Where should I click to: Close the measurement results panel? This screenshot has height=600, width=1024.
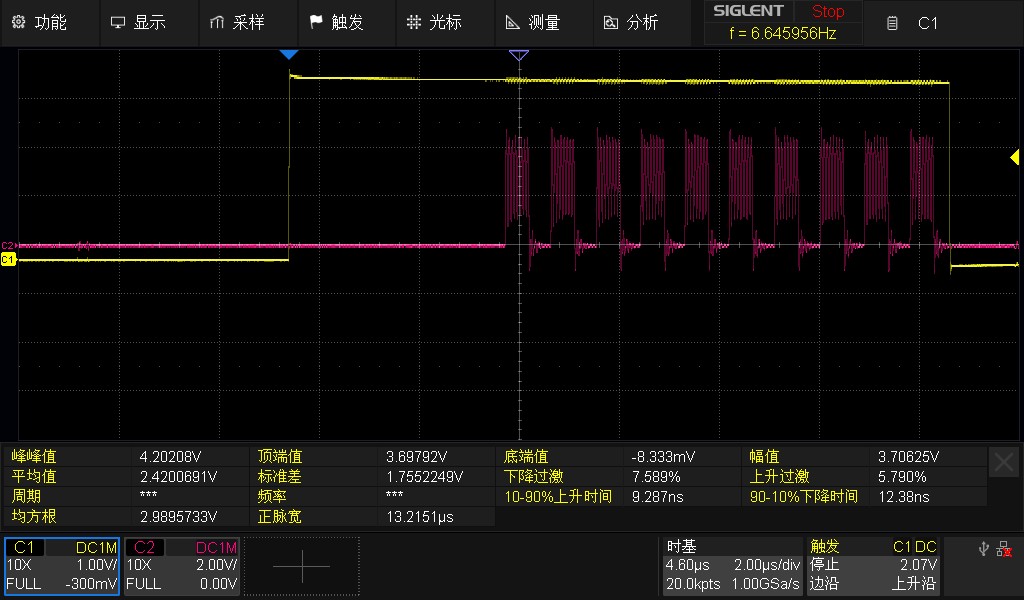coord(1003,462)
